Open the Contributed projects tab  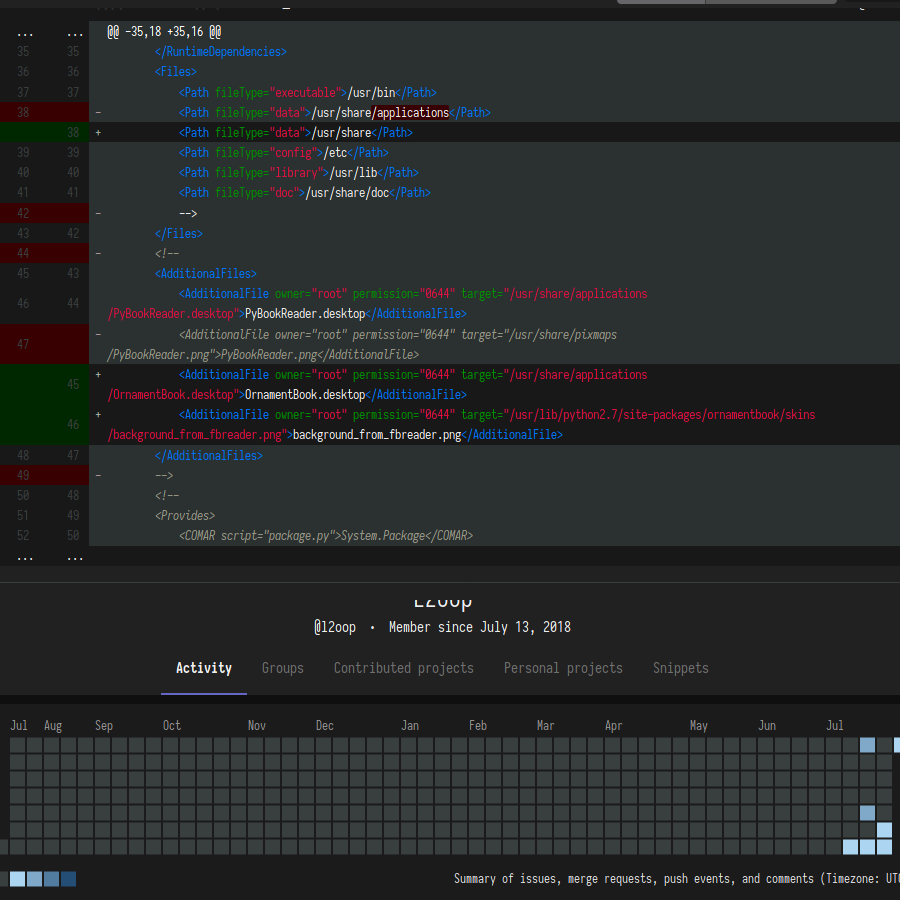(404, 668)
